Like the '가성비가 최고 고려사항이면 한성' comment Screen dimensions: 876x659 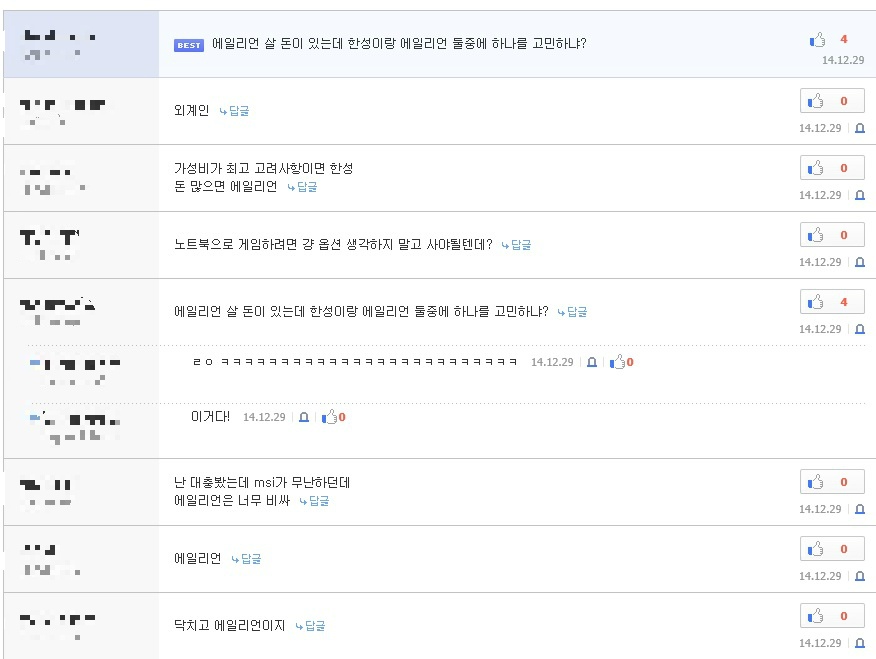pos(832,168)
